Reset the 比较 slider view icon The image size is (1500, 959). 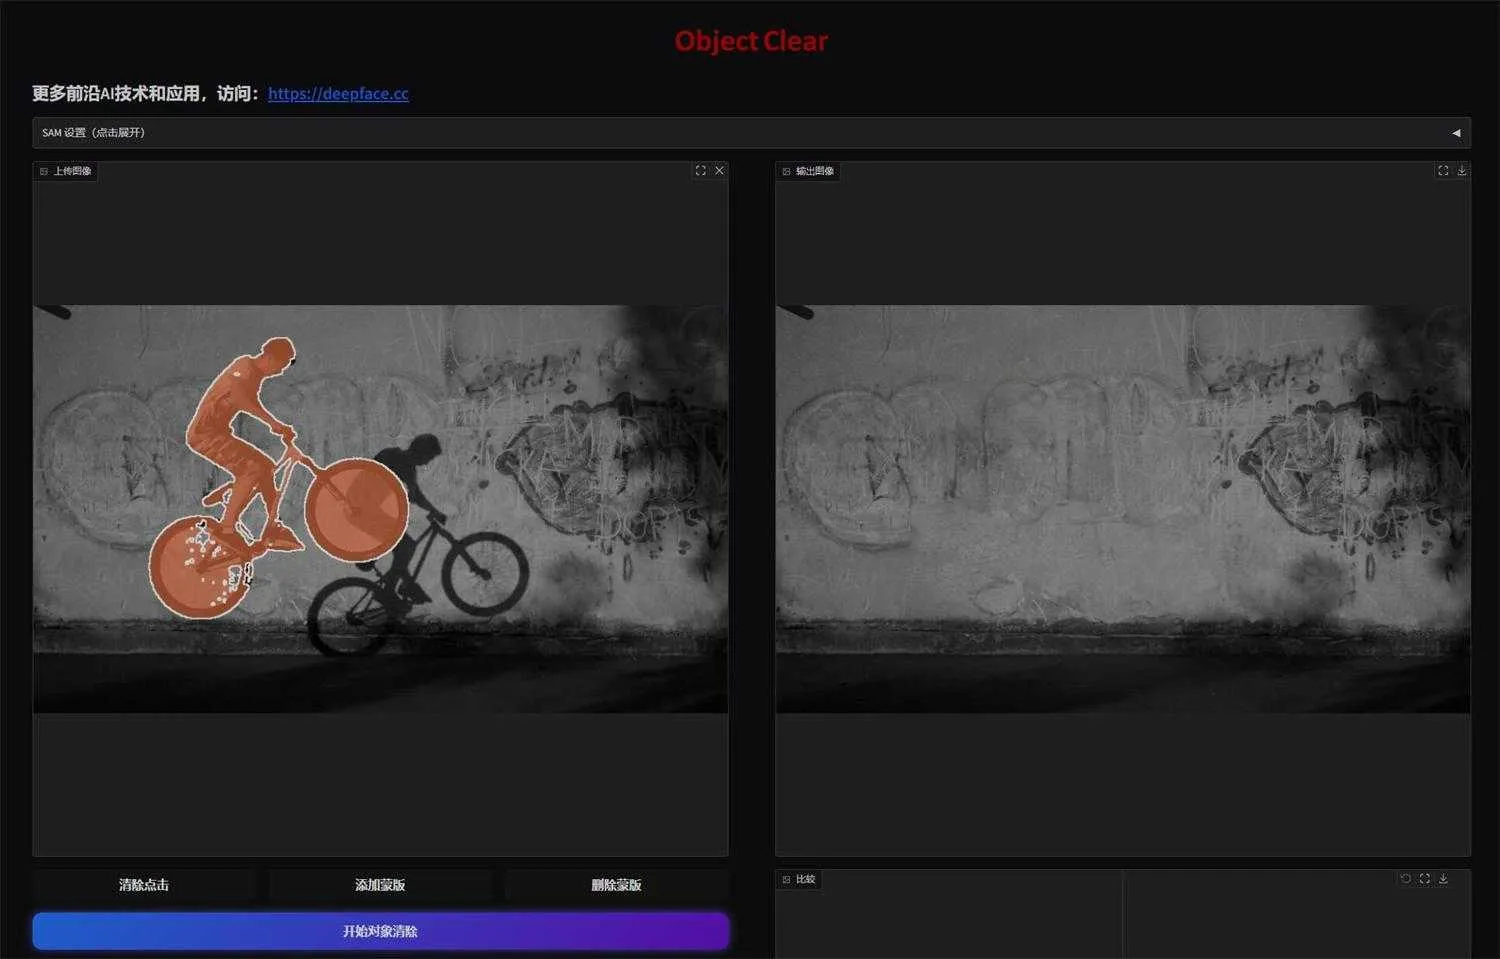pos(1405,879)
